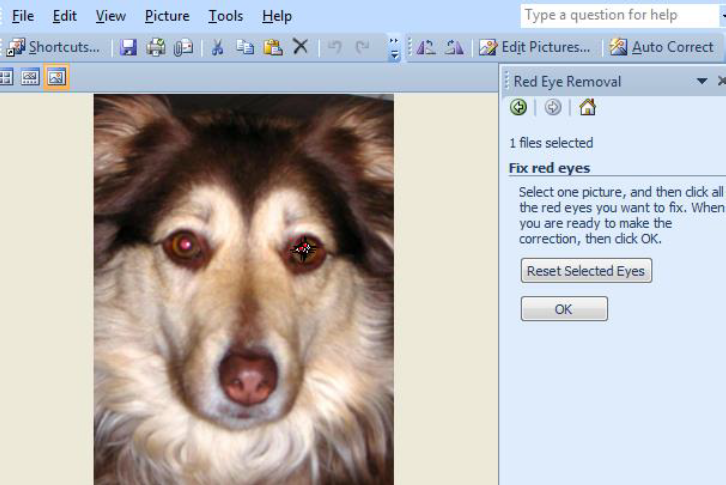Click the Delete X icon
The height and width of the screenshot is (485, 726).
(x=300, y=47)
